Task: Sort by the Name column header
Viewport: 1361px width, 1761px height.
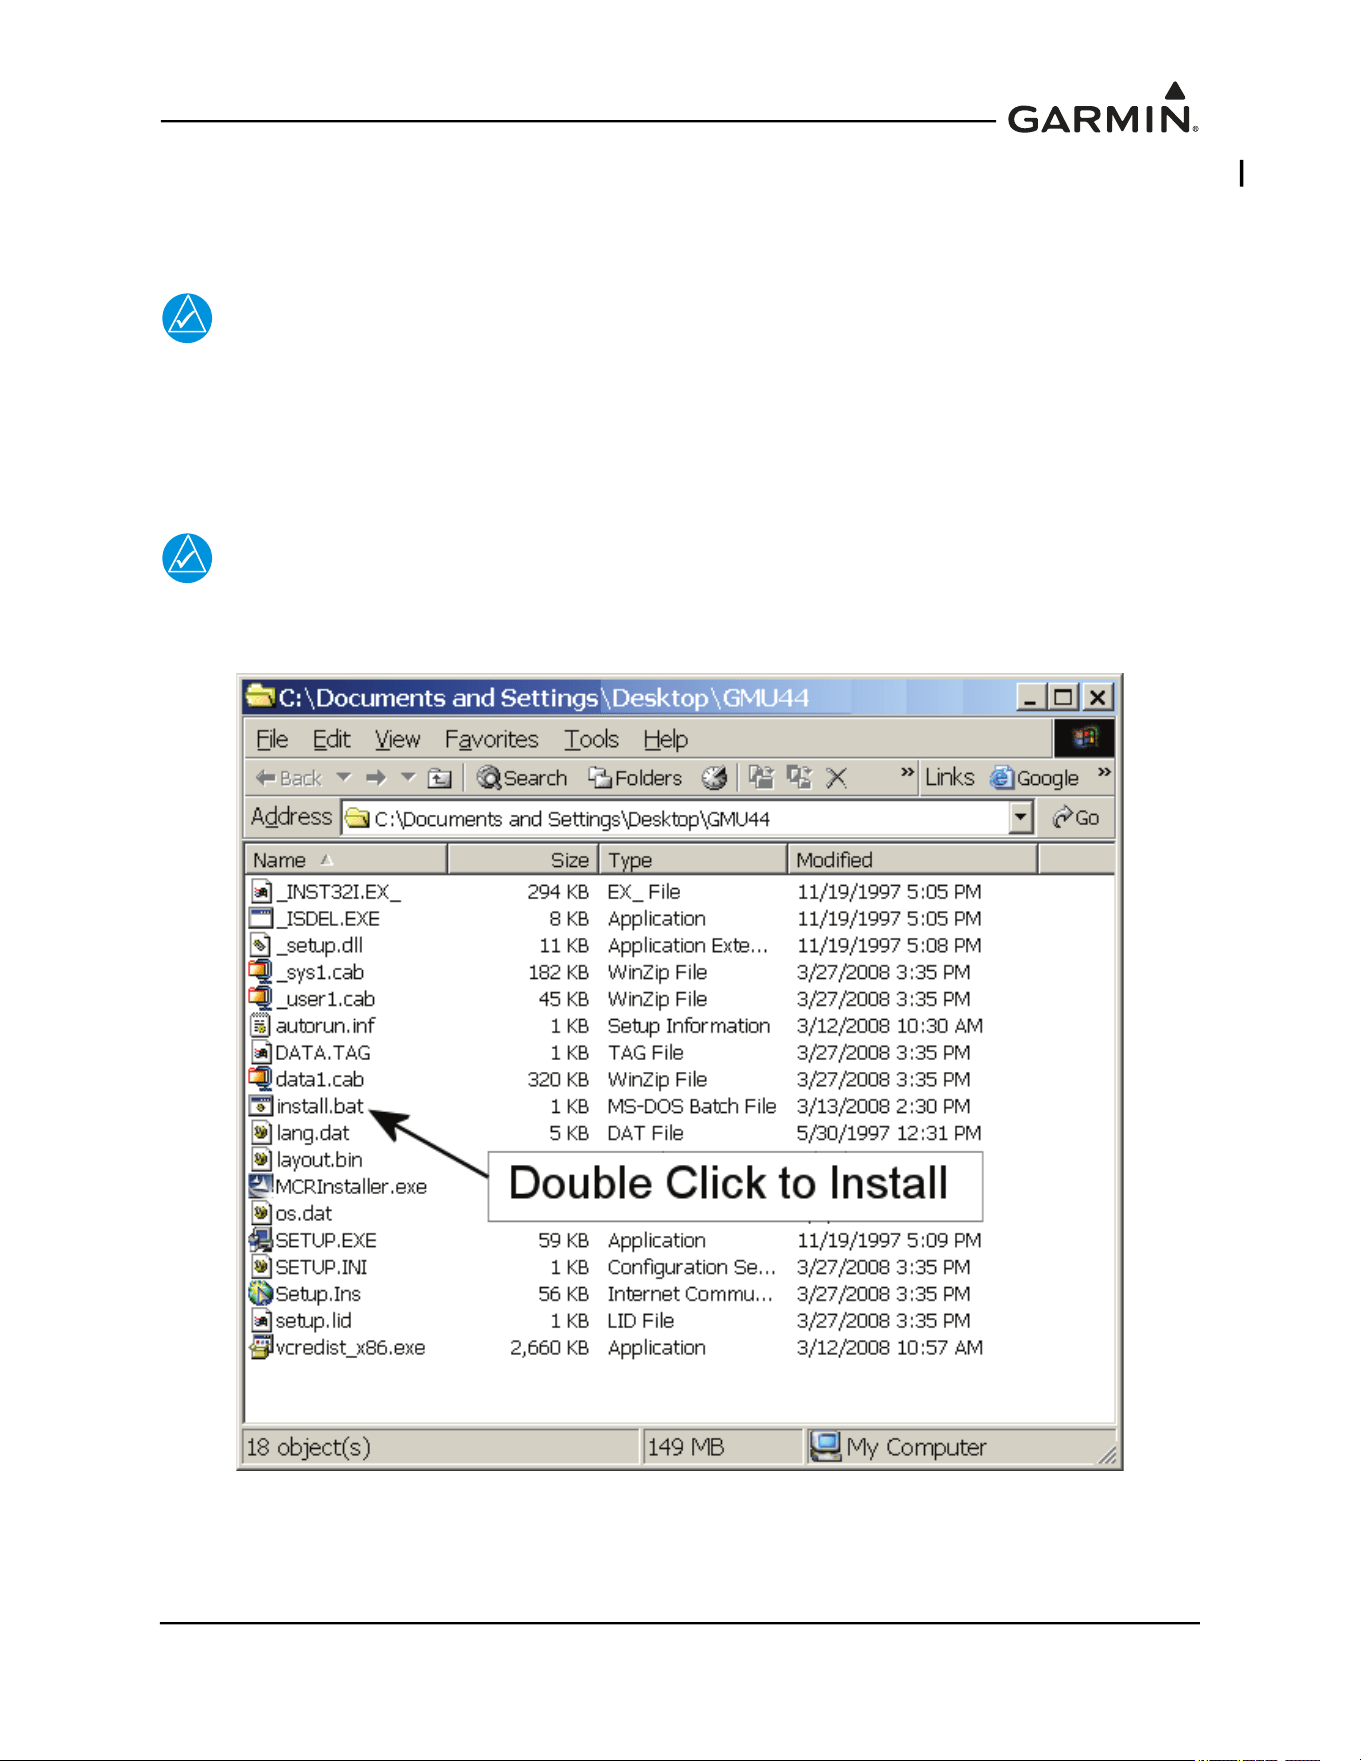Action: point(346,860)
